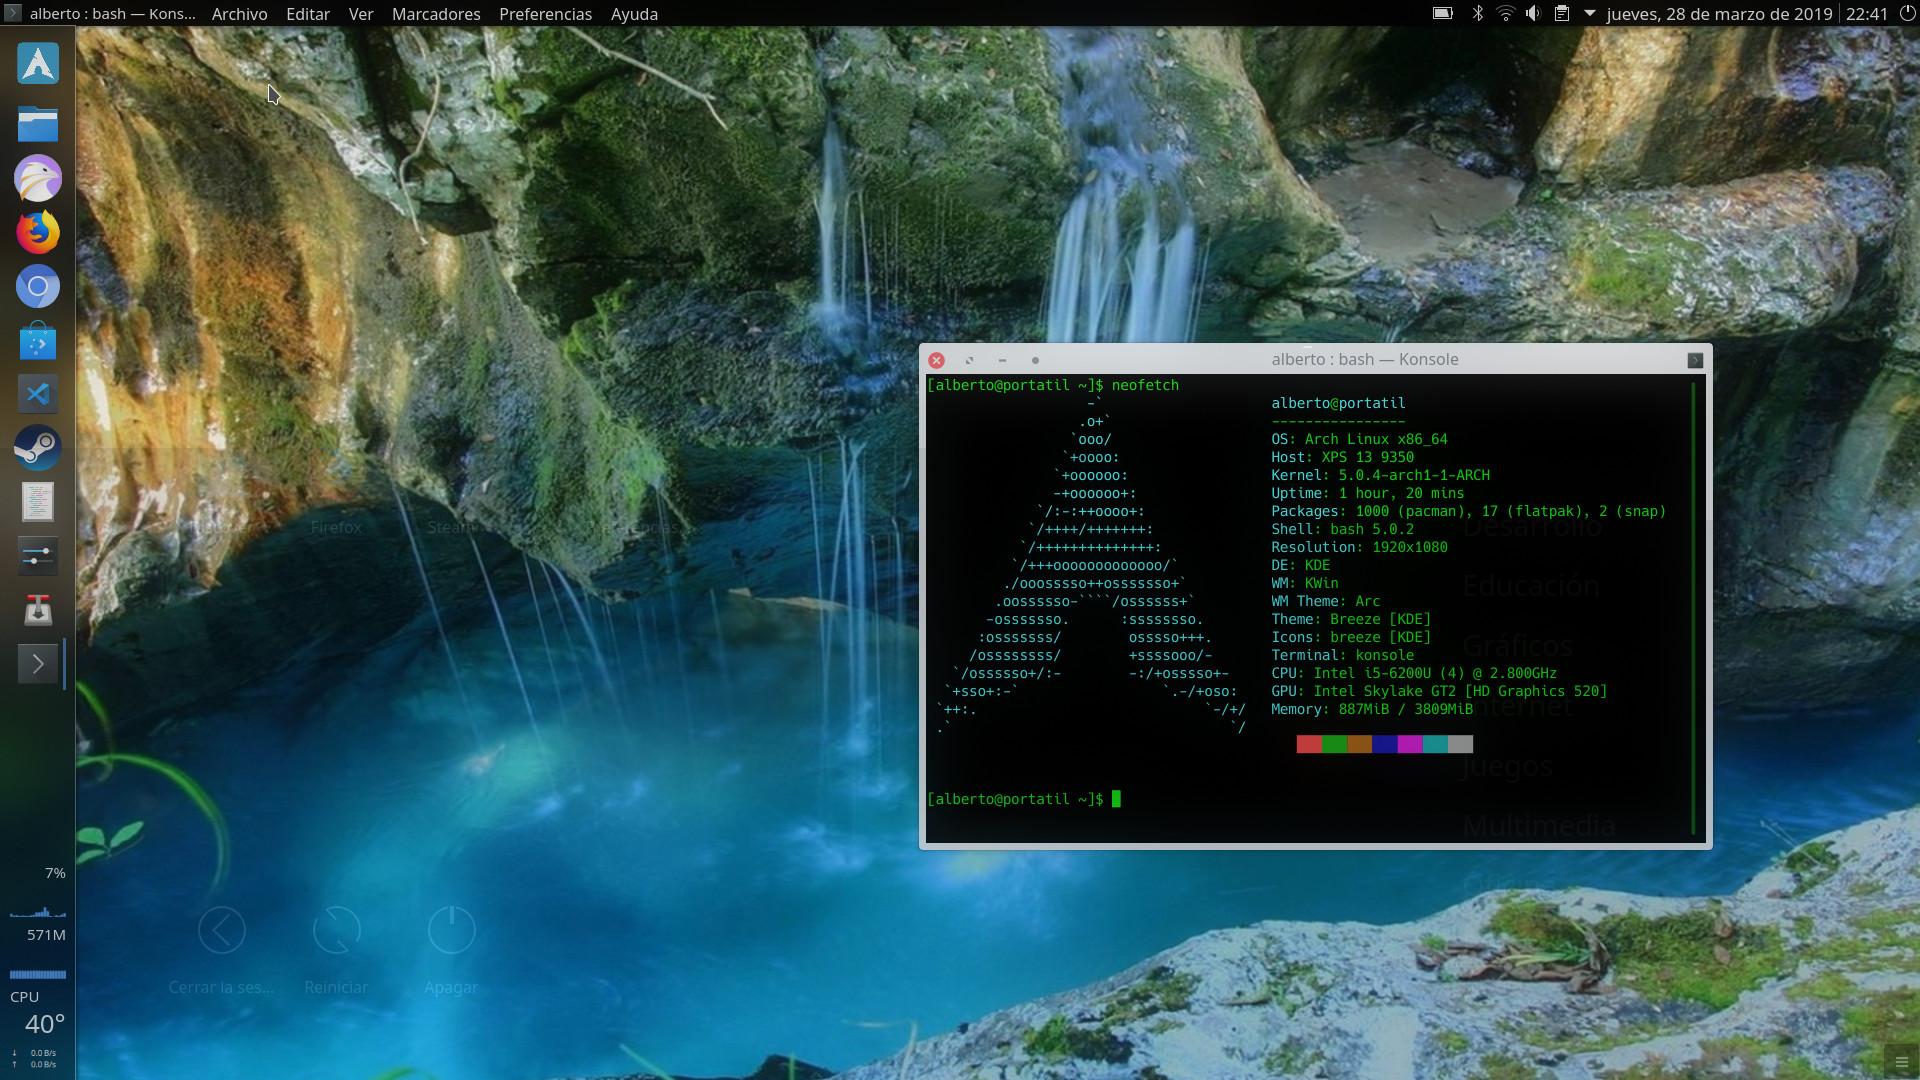Launch Chromium browser from the dock
Viewport: 1920px width, 1080px height.
click(x=38, y=287)
